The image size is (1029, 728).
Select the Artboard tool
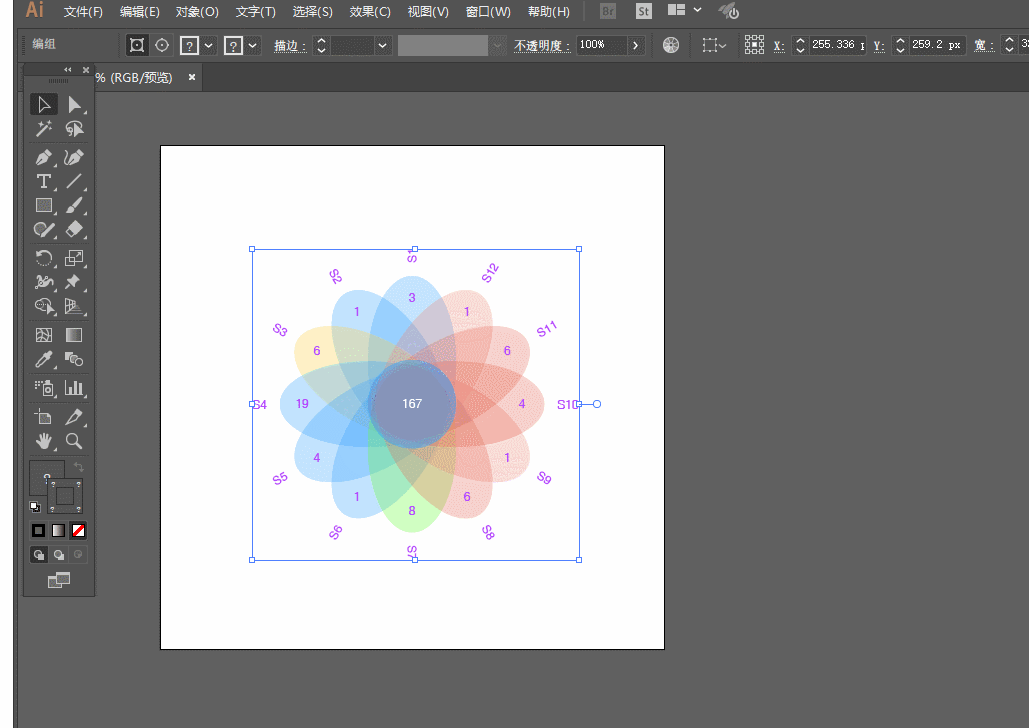click(44, 417)
